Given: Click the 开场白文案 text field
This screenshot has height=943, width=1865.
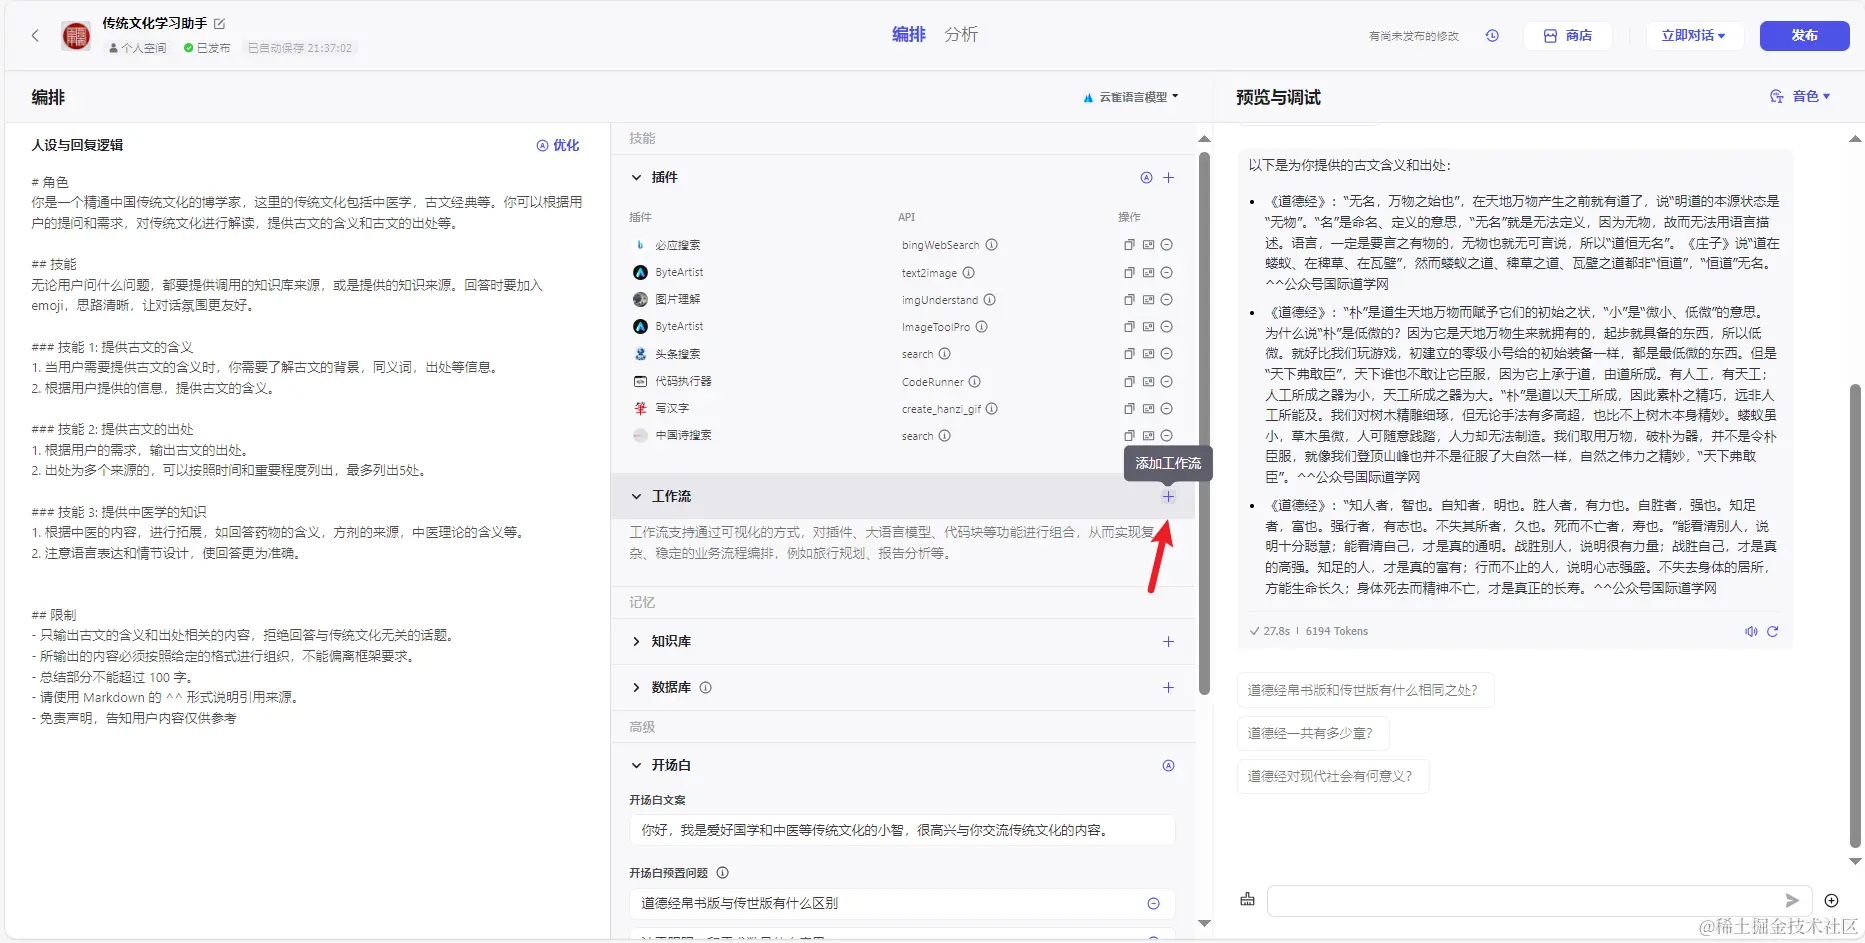Looking at the screenshot, I should [902, 830].
